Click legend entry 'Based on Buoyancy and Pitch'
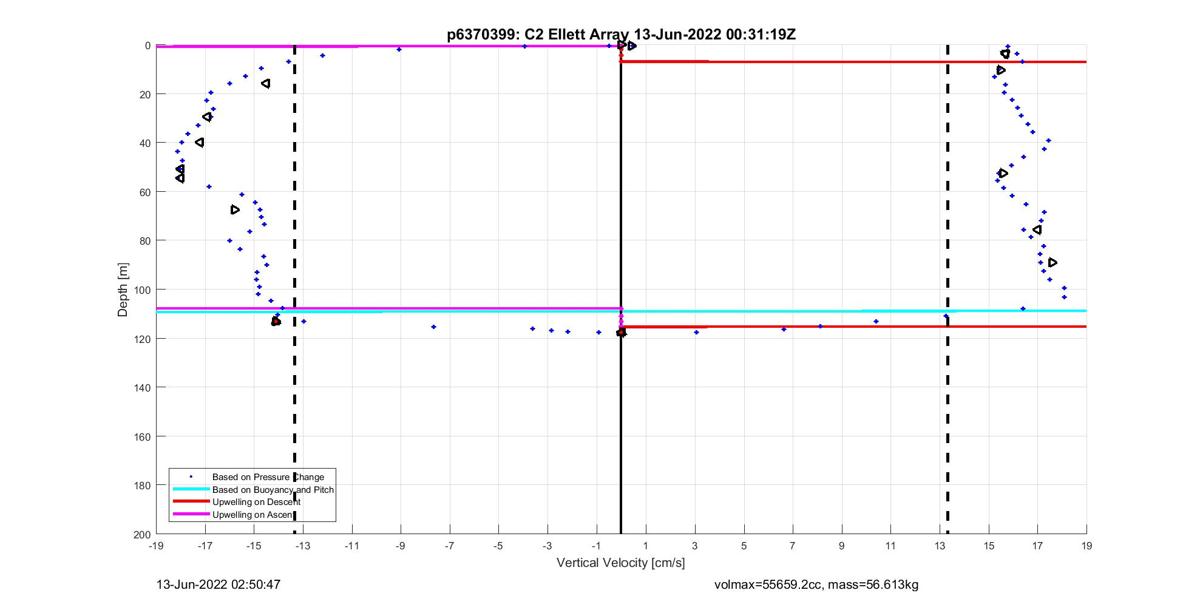 tap(273, 490)
